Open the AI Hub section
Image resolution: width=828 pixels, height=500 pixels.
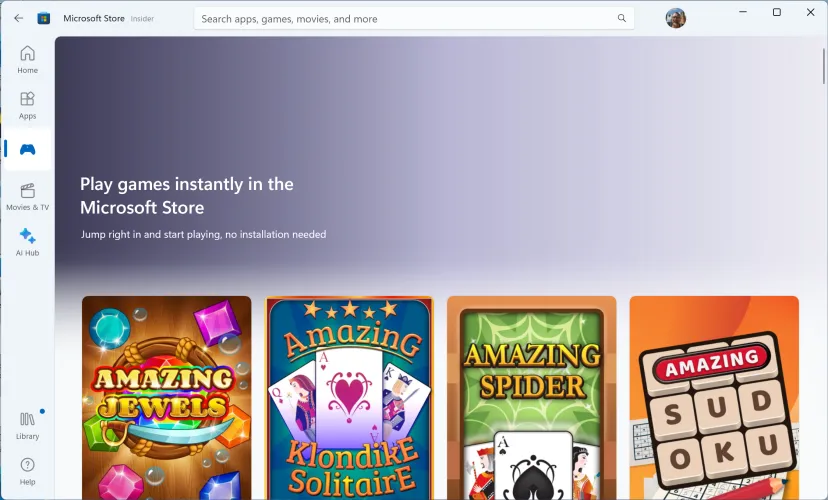(27, 241)
